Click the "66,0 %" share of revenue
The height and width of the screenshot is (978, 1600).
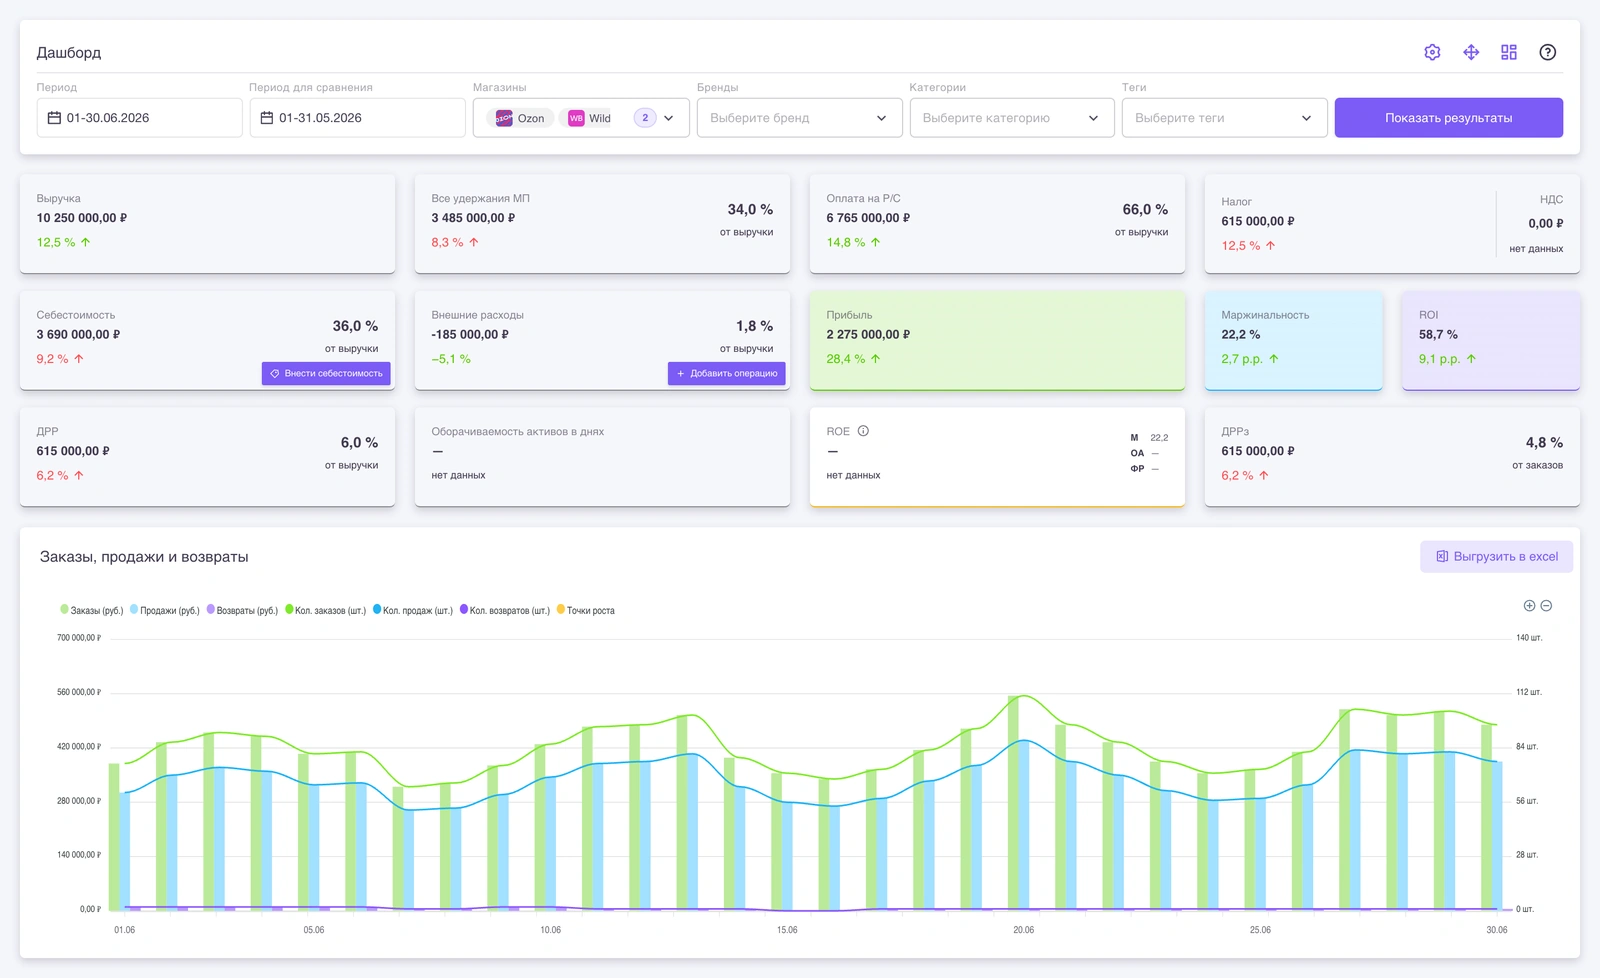pyautogui.click(x=1145, y=209)
